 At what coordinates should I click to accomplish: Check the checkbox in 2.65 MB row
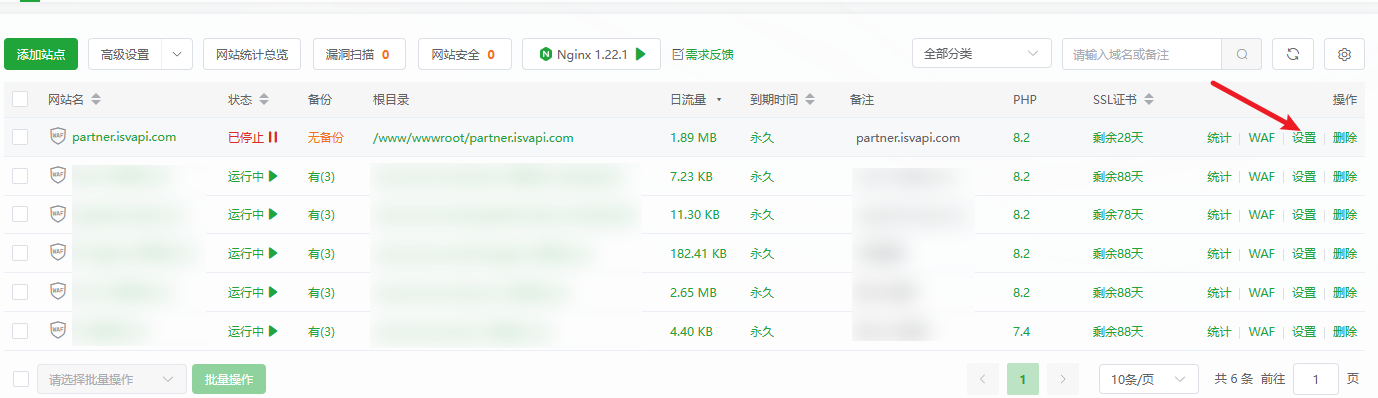[20, 292]
